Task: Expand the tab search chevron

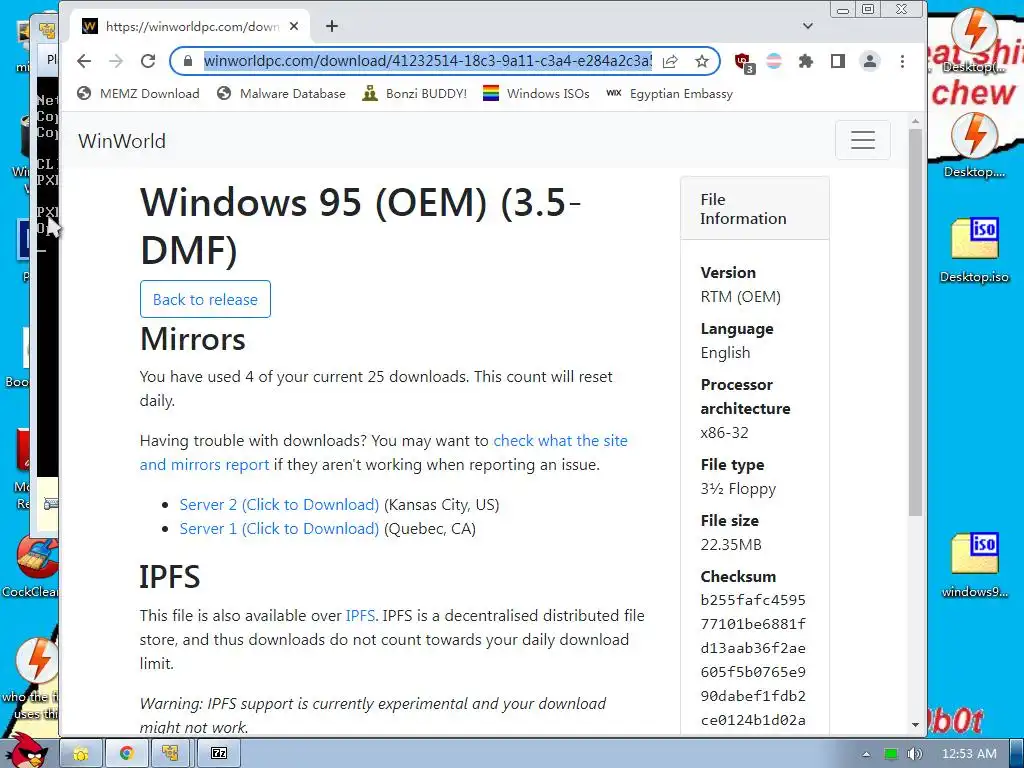Action: [x=808, y=26]
